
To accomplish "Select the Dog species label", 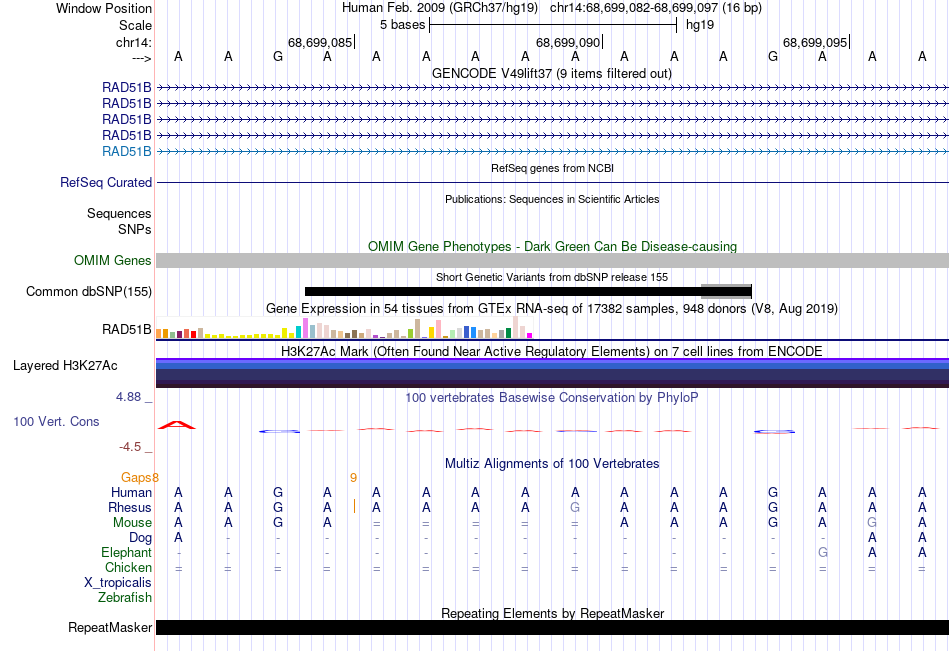I will click(140, 538).
